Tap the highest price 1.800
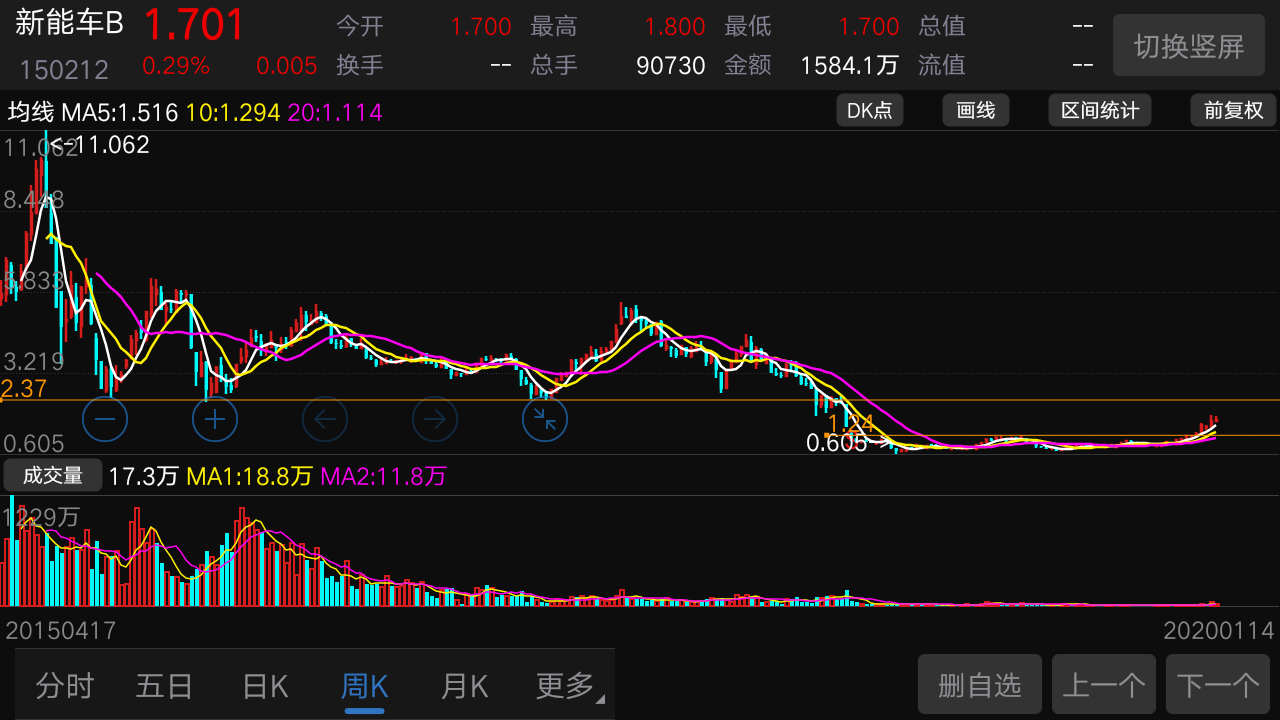The height and width of the screenshot is (720, 1280). 675,27
